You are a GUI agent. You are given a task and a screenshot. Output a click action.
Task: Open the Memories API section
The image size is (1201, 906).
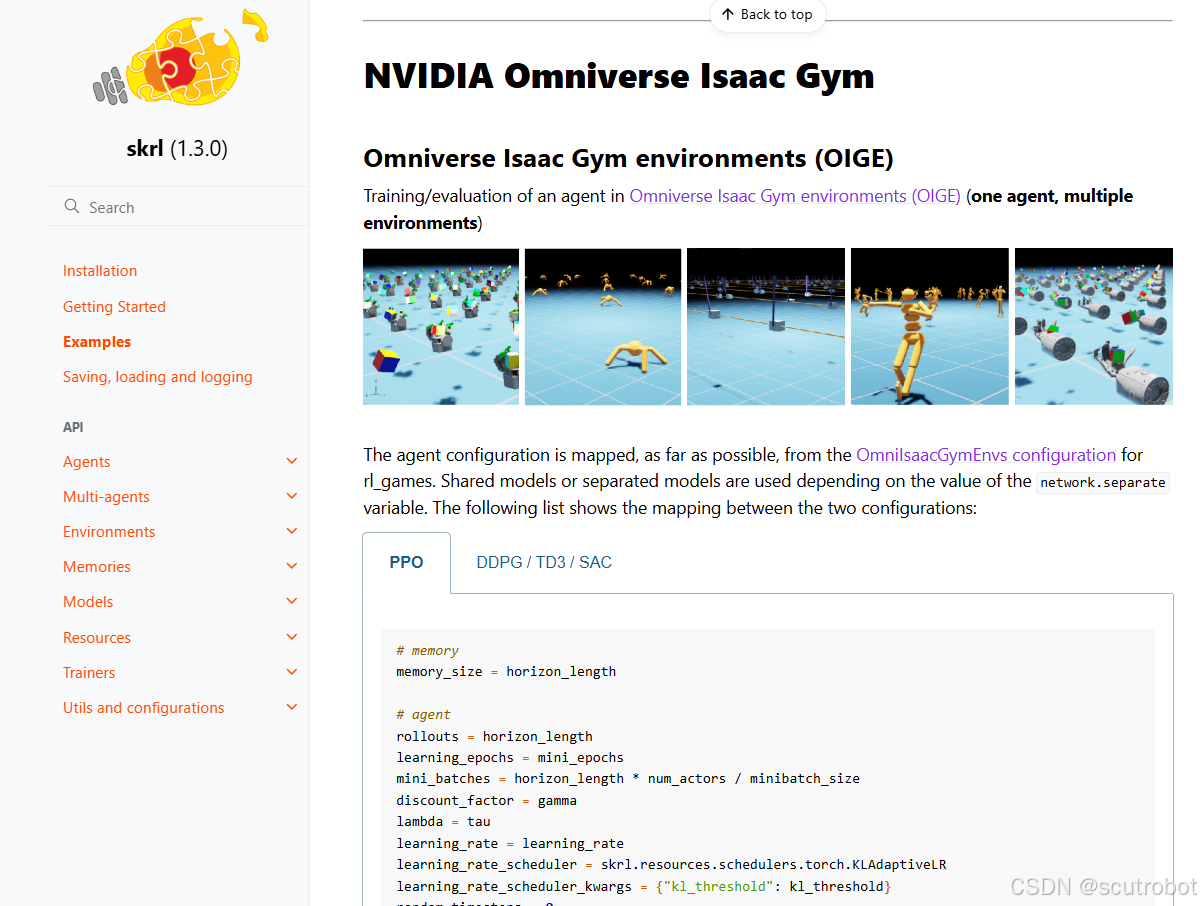coord(97,567)
